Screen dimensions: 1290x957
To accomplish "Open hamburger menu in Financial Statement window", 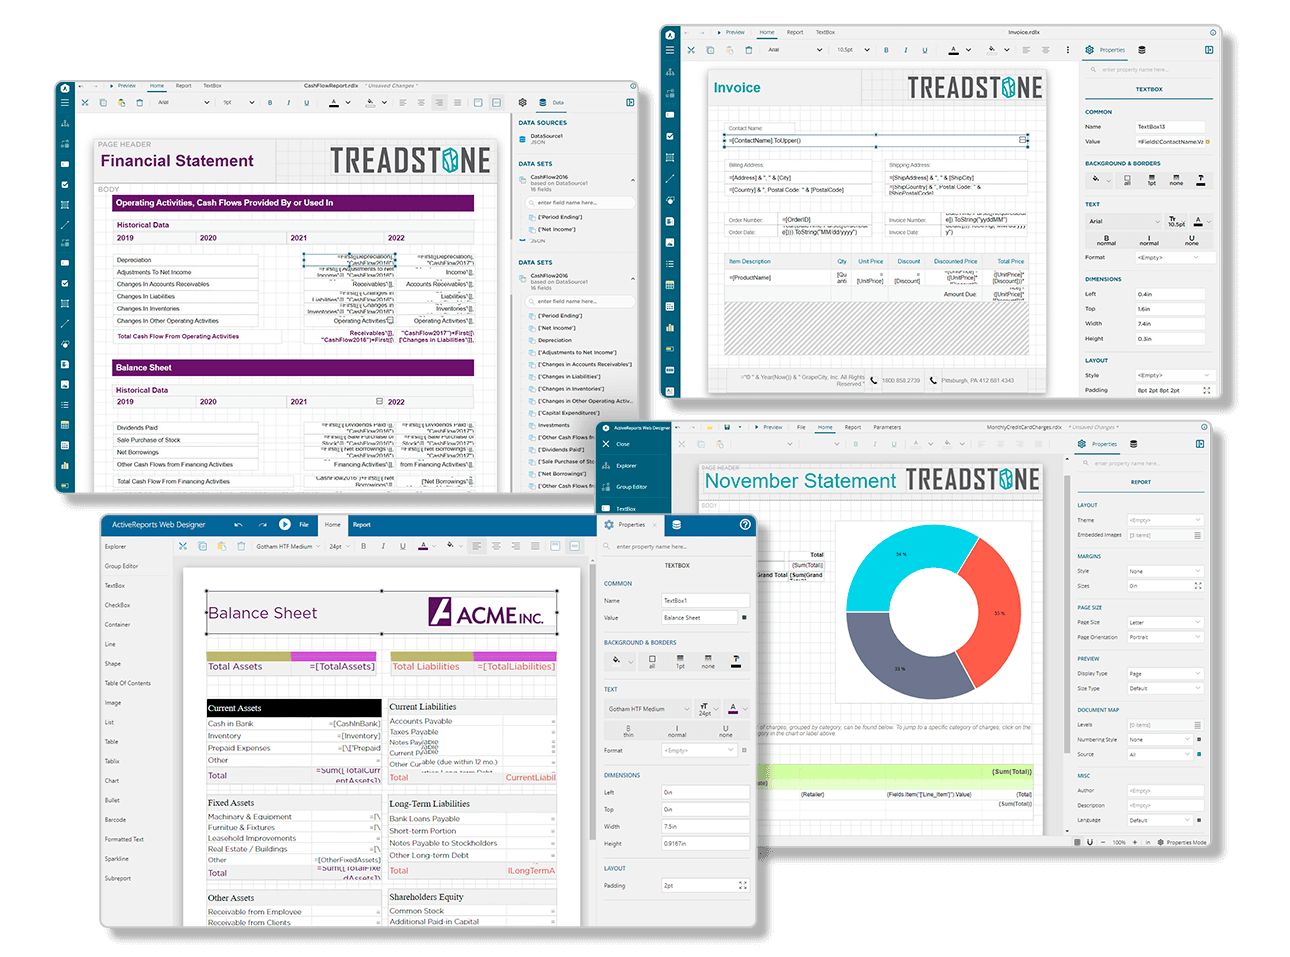I will (64, 102).
